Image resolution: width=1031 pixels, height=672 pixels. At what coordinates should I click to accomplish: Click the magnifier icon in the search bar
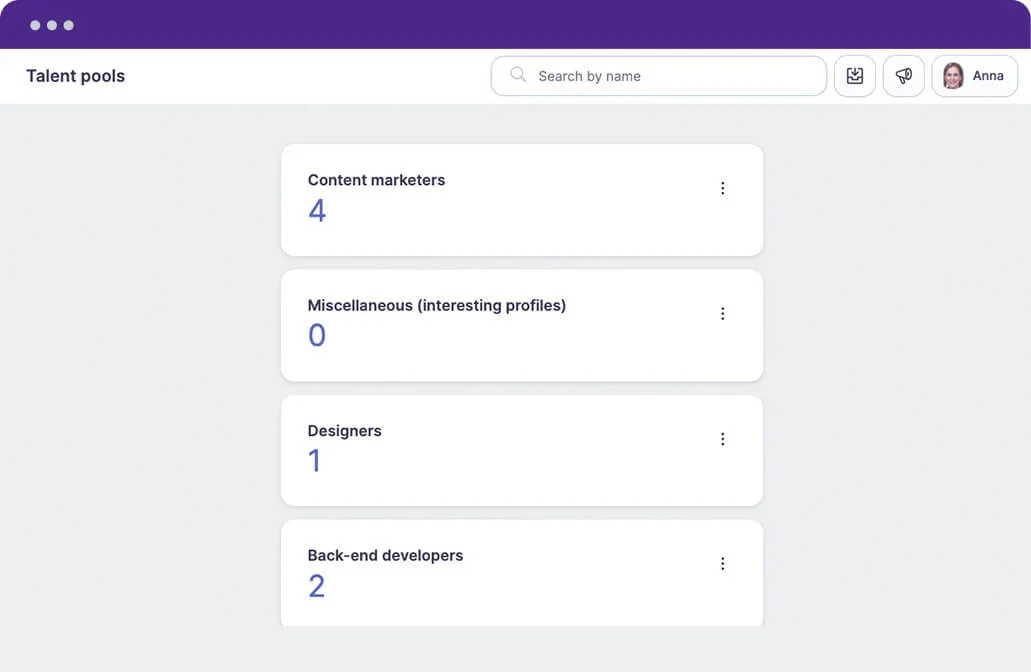[x=518, y=75]
